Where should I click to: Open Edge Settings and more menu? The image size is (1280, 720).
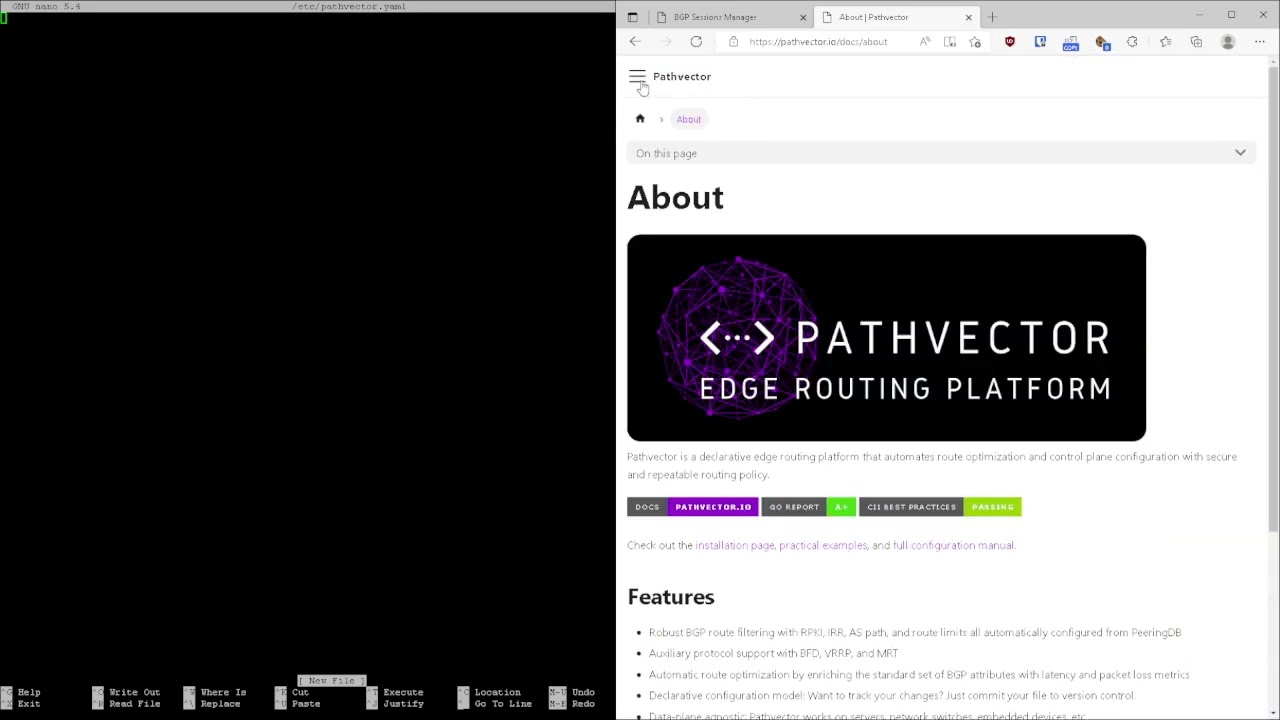coord(1260,42)
